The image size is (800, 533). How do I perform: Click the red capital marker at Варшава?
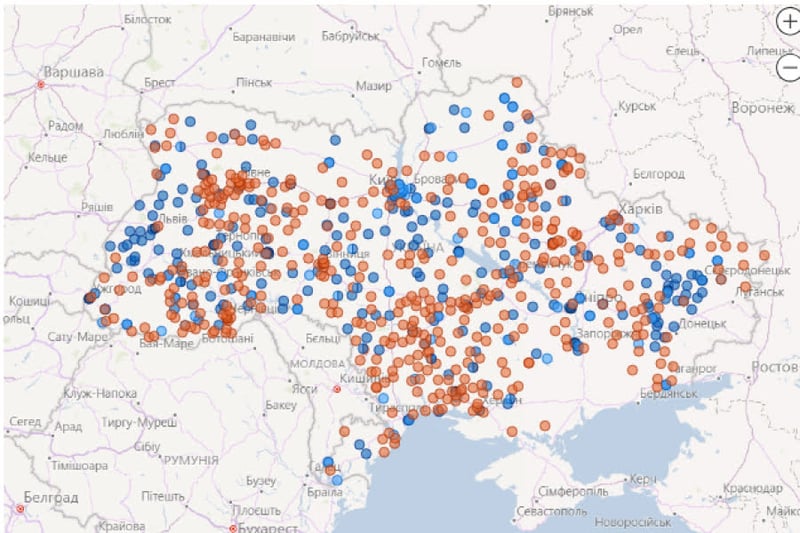coord(41,86)
